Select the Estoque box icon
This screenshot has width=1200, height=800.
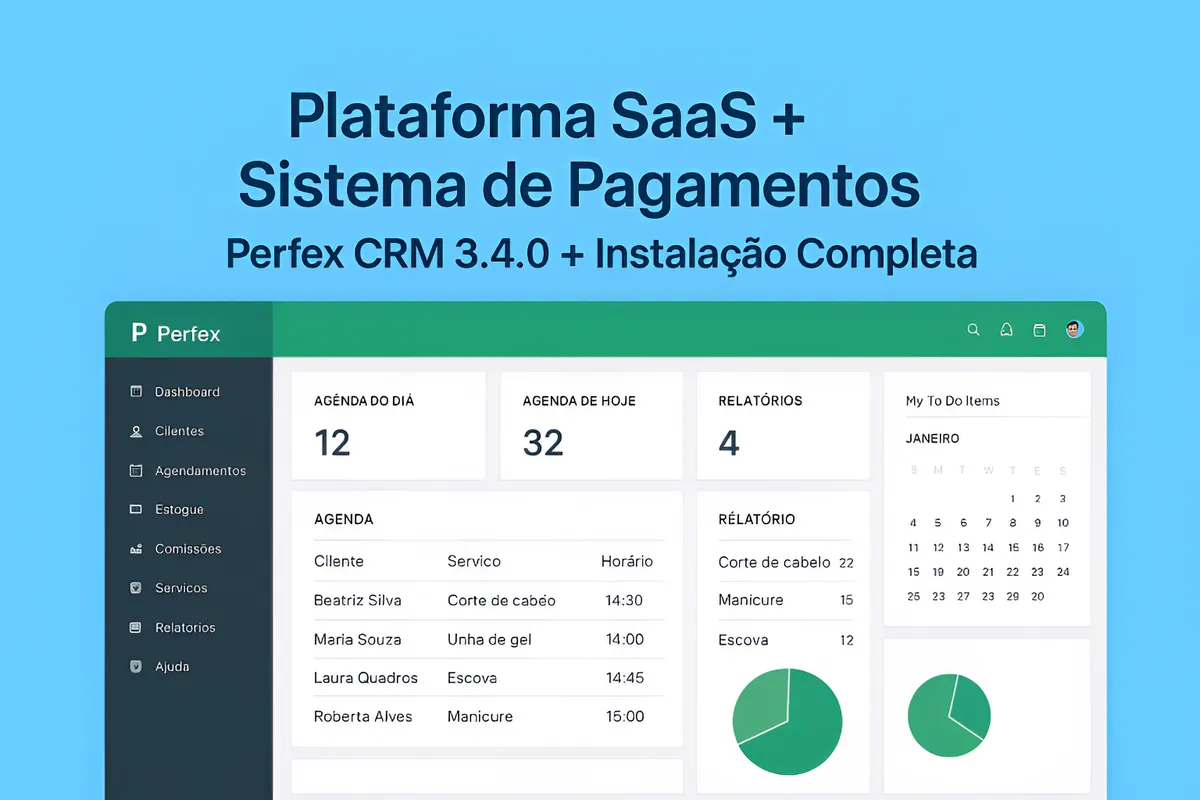tap(136, 509)
